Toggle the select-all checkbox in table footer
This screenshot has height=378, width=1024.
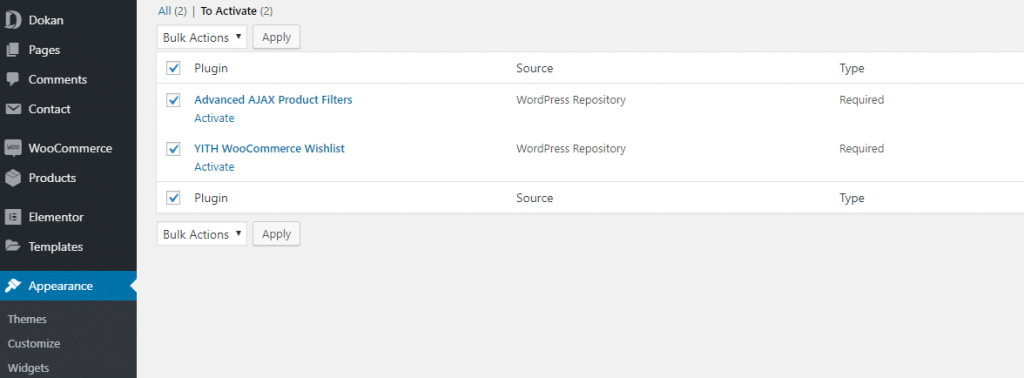point(173,198)
